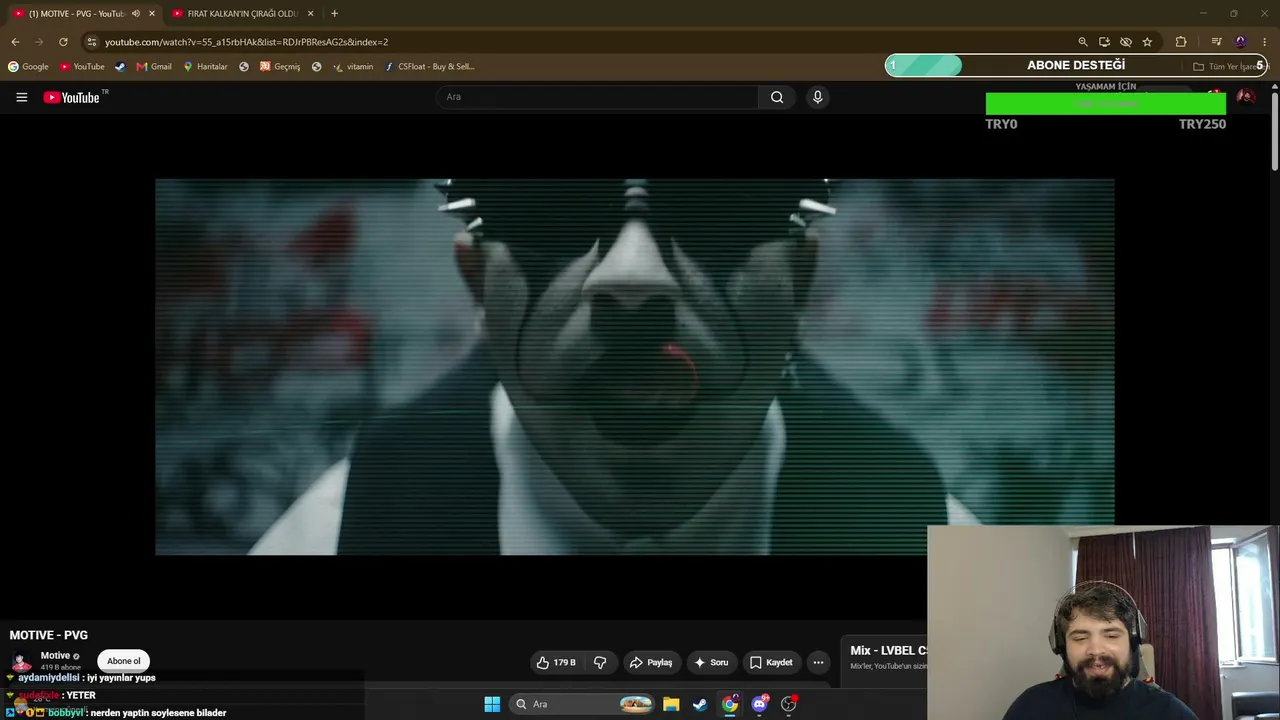
Task: Open the Mix - LVBEL playlist panel header
Action: (888, 651)
